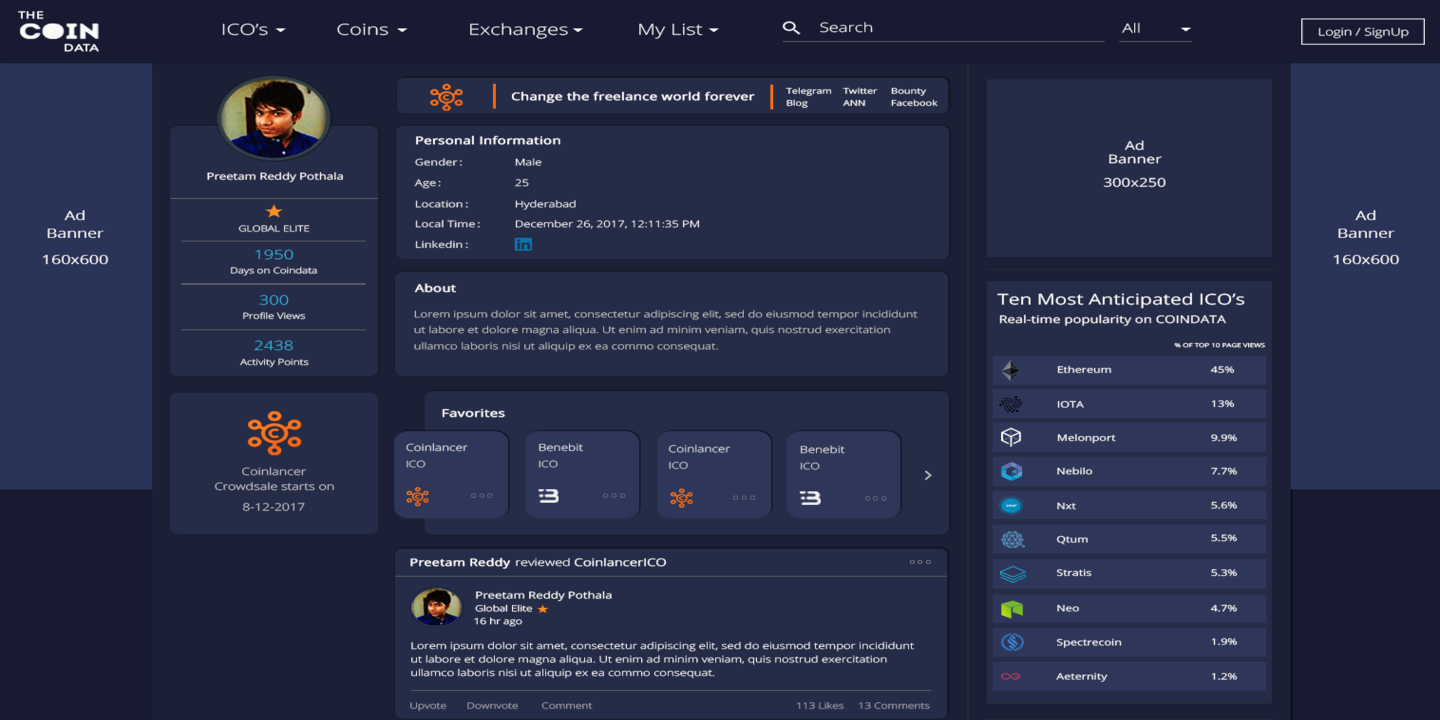Open the ICO's dropdown menu
This screenshot has height=720, width=1440.
253,30
